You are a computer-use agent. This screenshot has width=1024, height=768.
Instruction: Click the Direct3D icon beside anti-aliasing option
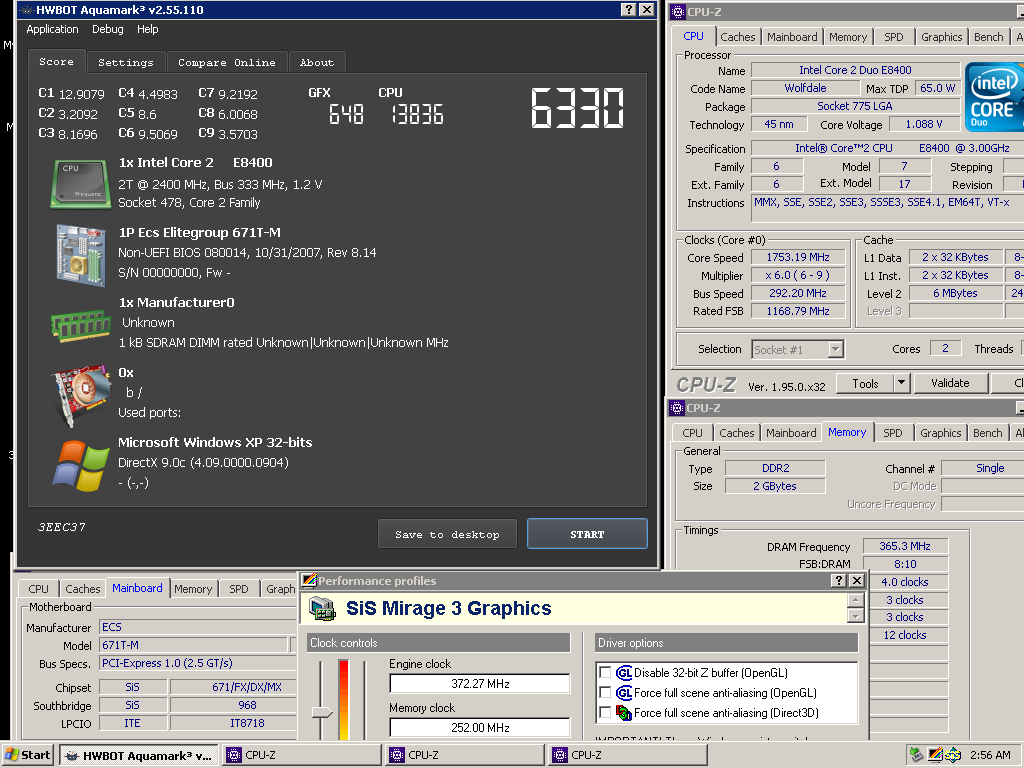pyautogui.click(x=624, y=712)
